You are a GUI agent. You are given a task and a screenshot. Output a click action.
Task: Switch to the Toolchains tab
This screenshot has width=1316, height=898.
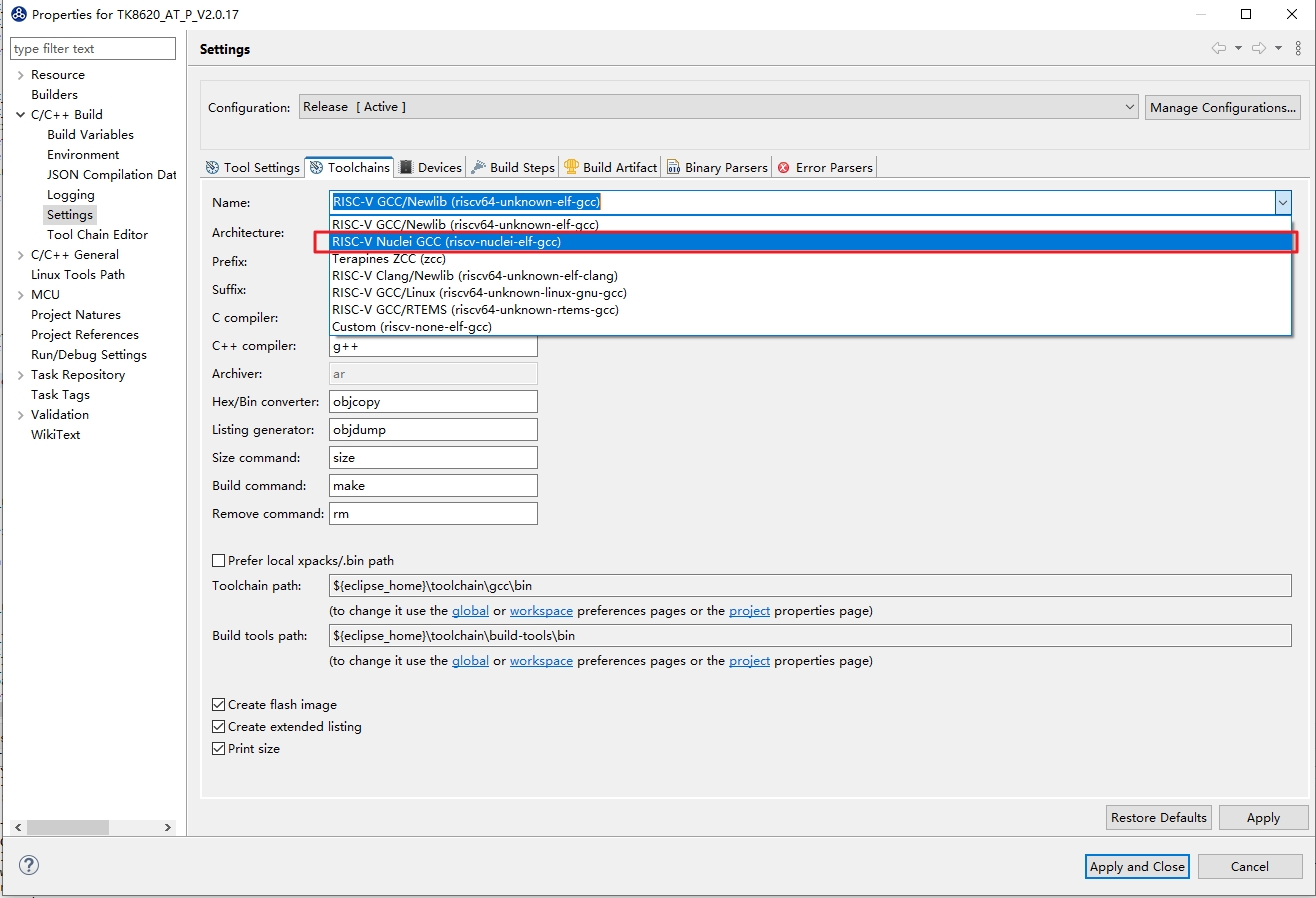[349, 167]
